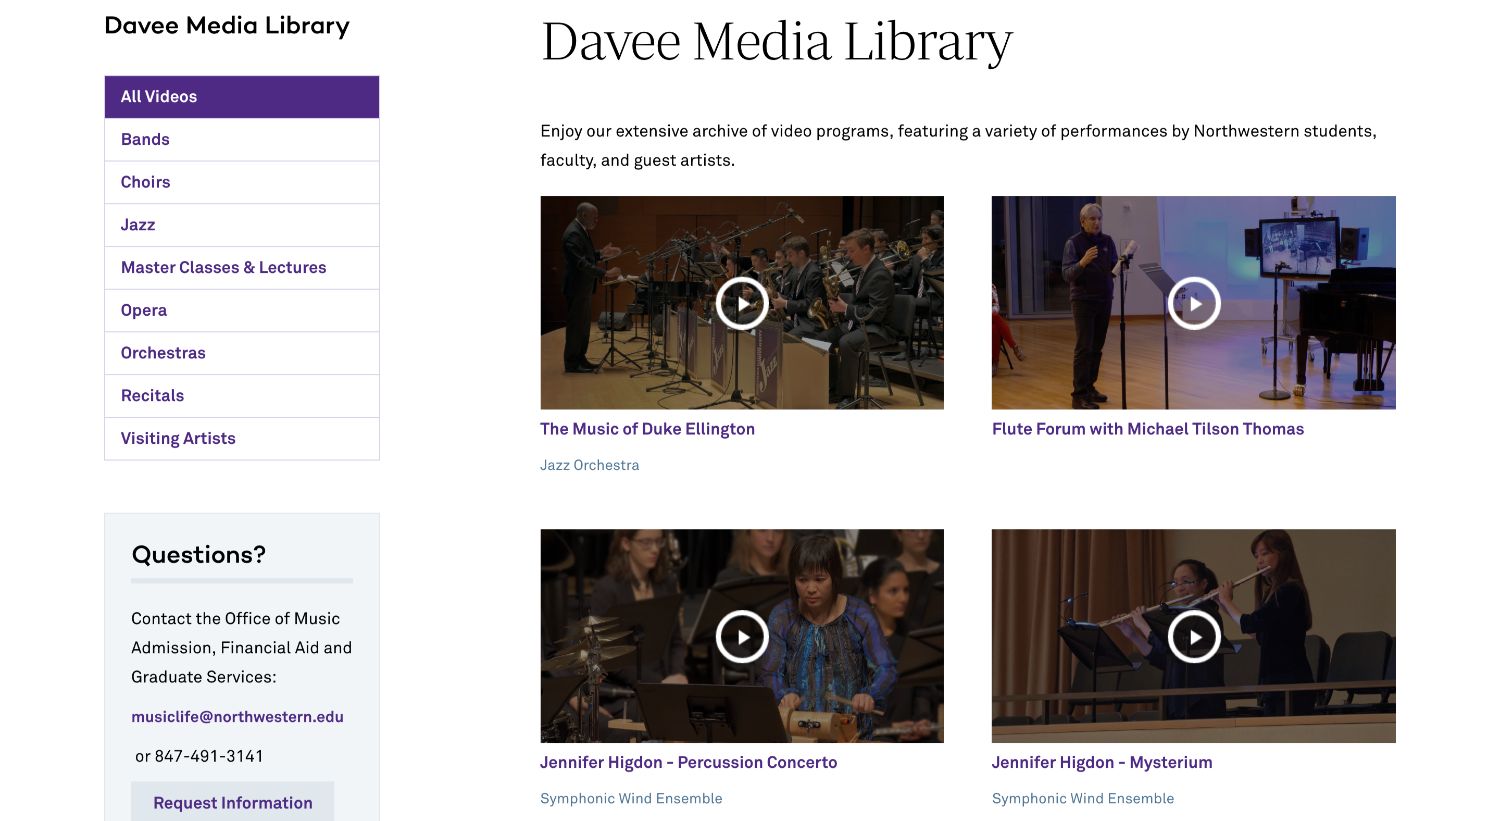Open the Jazz category

(242, 225)
